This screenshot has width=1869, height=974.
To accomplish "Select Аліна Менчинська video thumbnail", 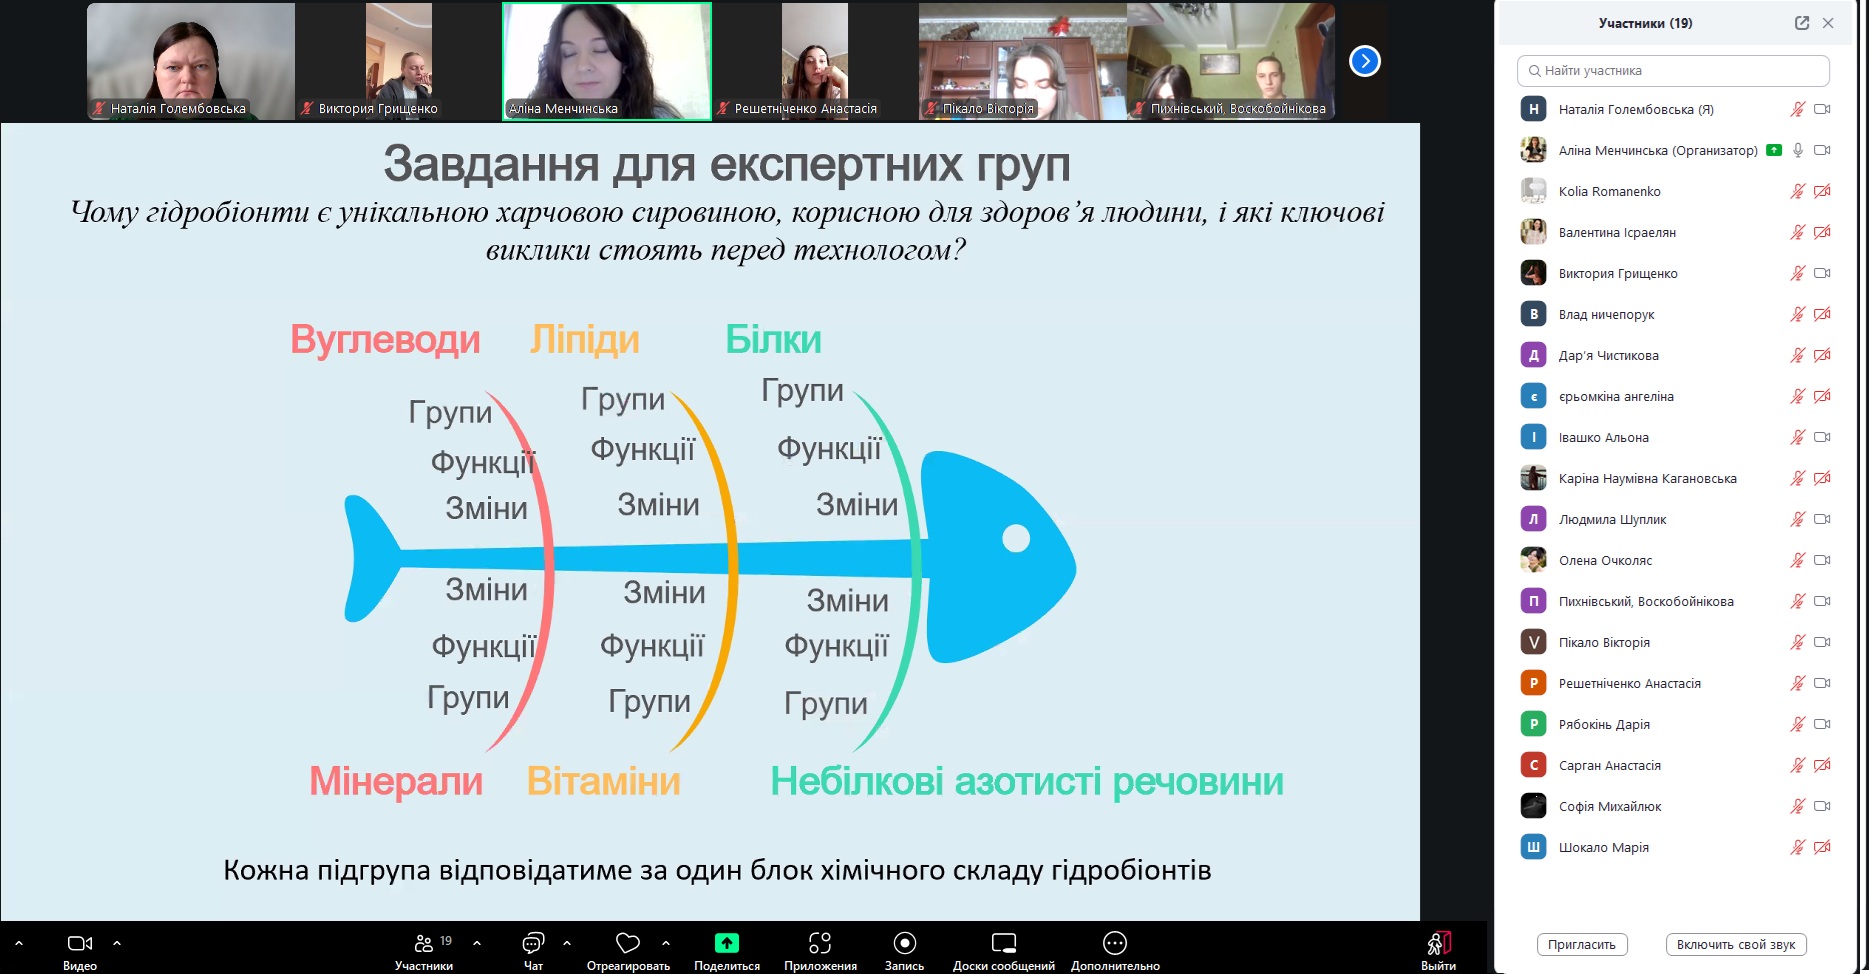I will [x=607, y=61].
